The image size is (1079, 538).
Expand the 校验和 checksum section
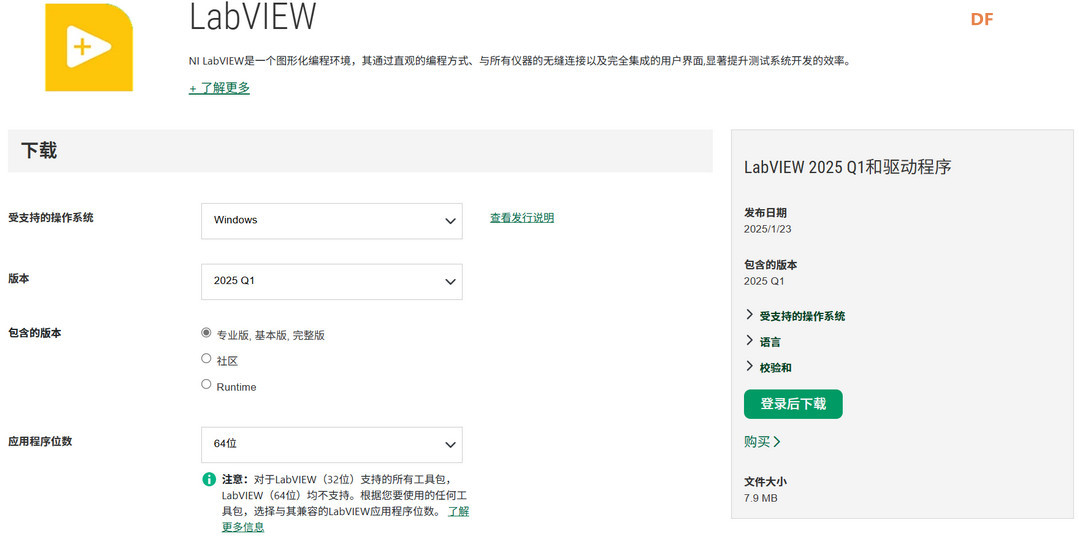point(774,368)
